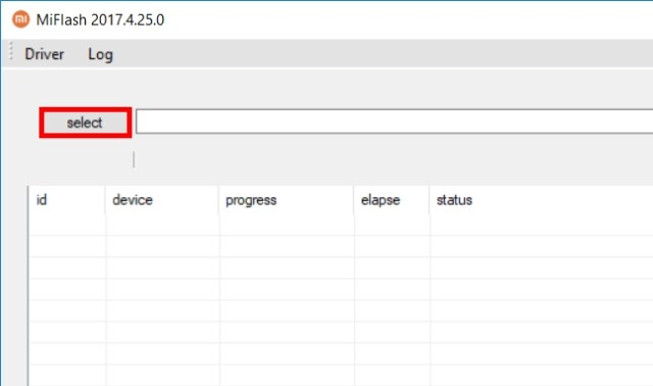Select first empty row's id cell
Screen dimensions: 653x386
(x=67, y=225)
